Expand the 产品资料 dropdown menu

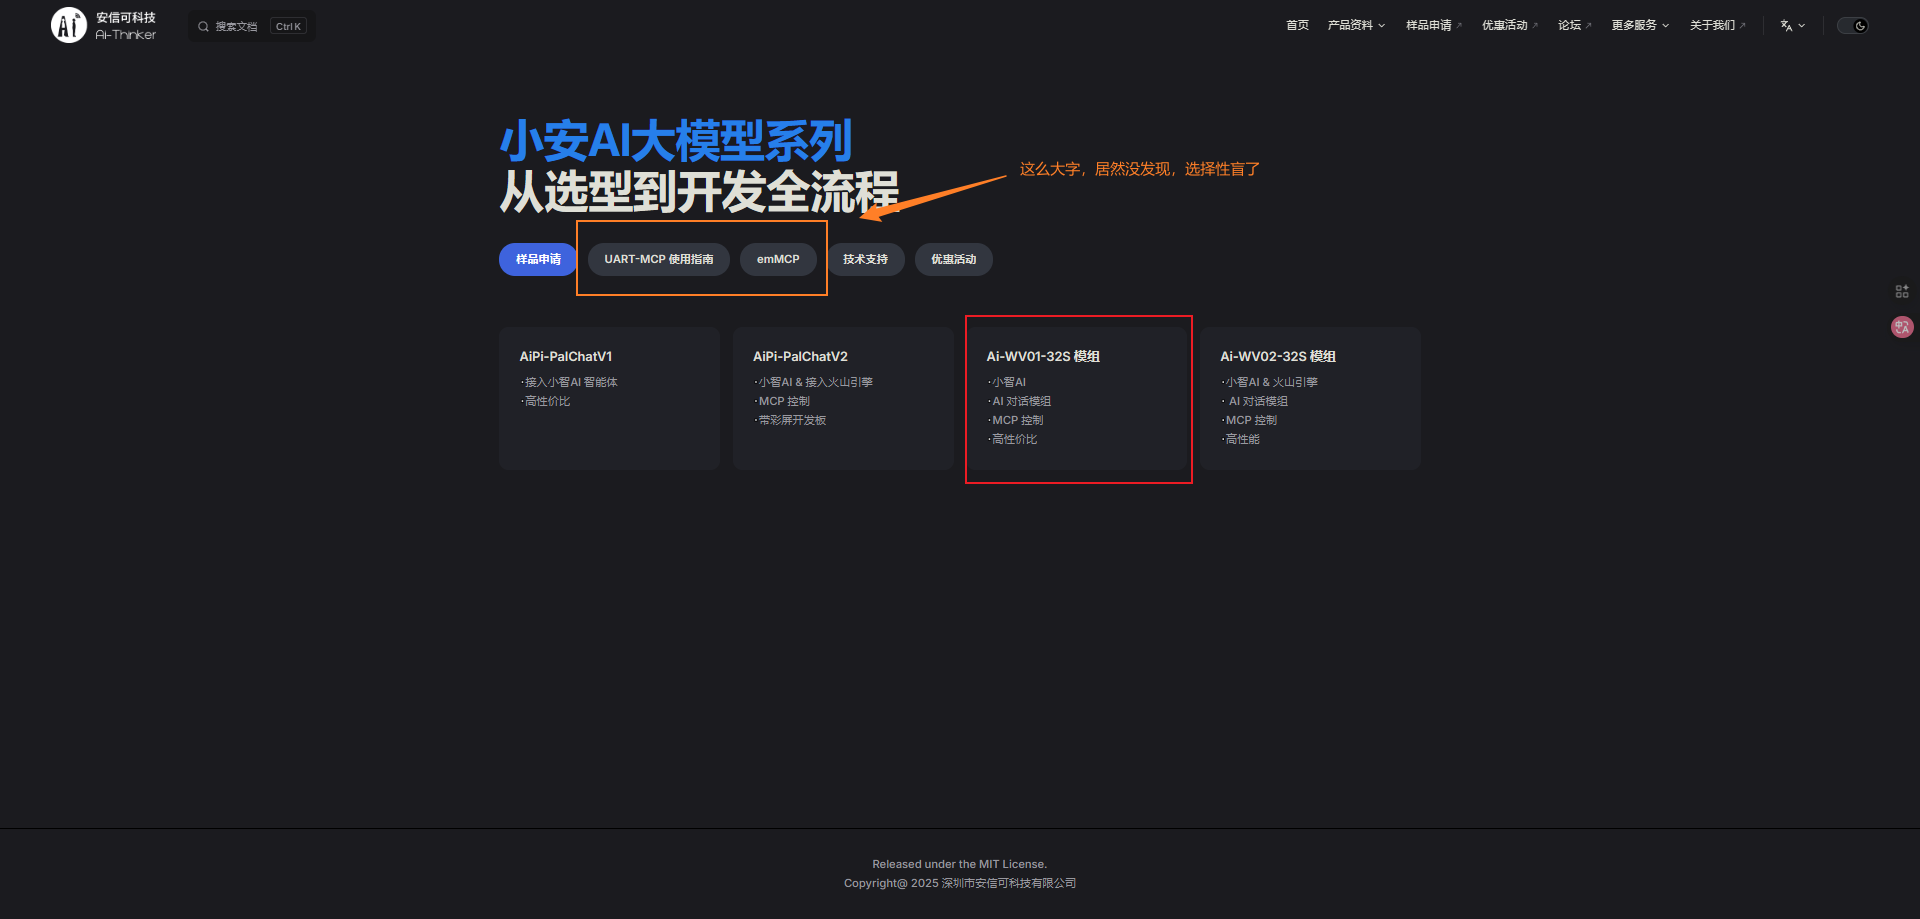click(x=1355, y=26)
